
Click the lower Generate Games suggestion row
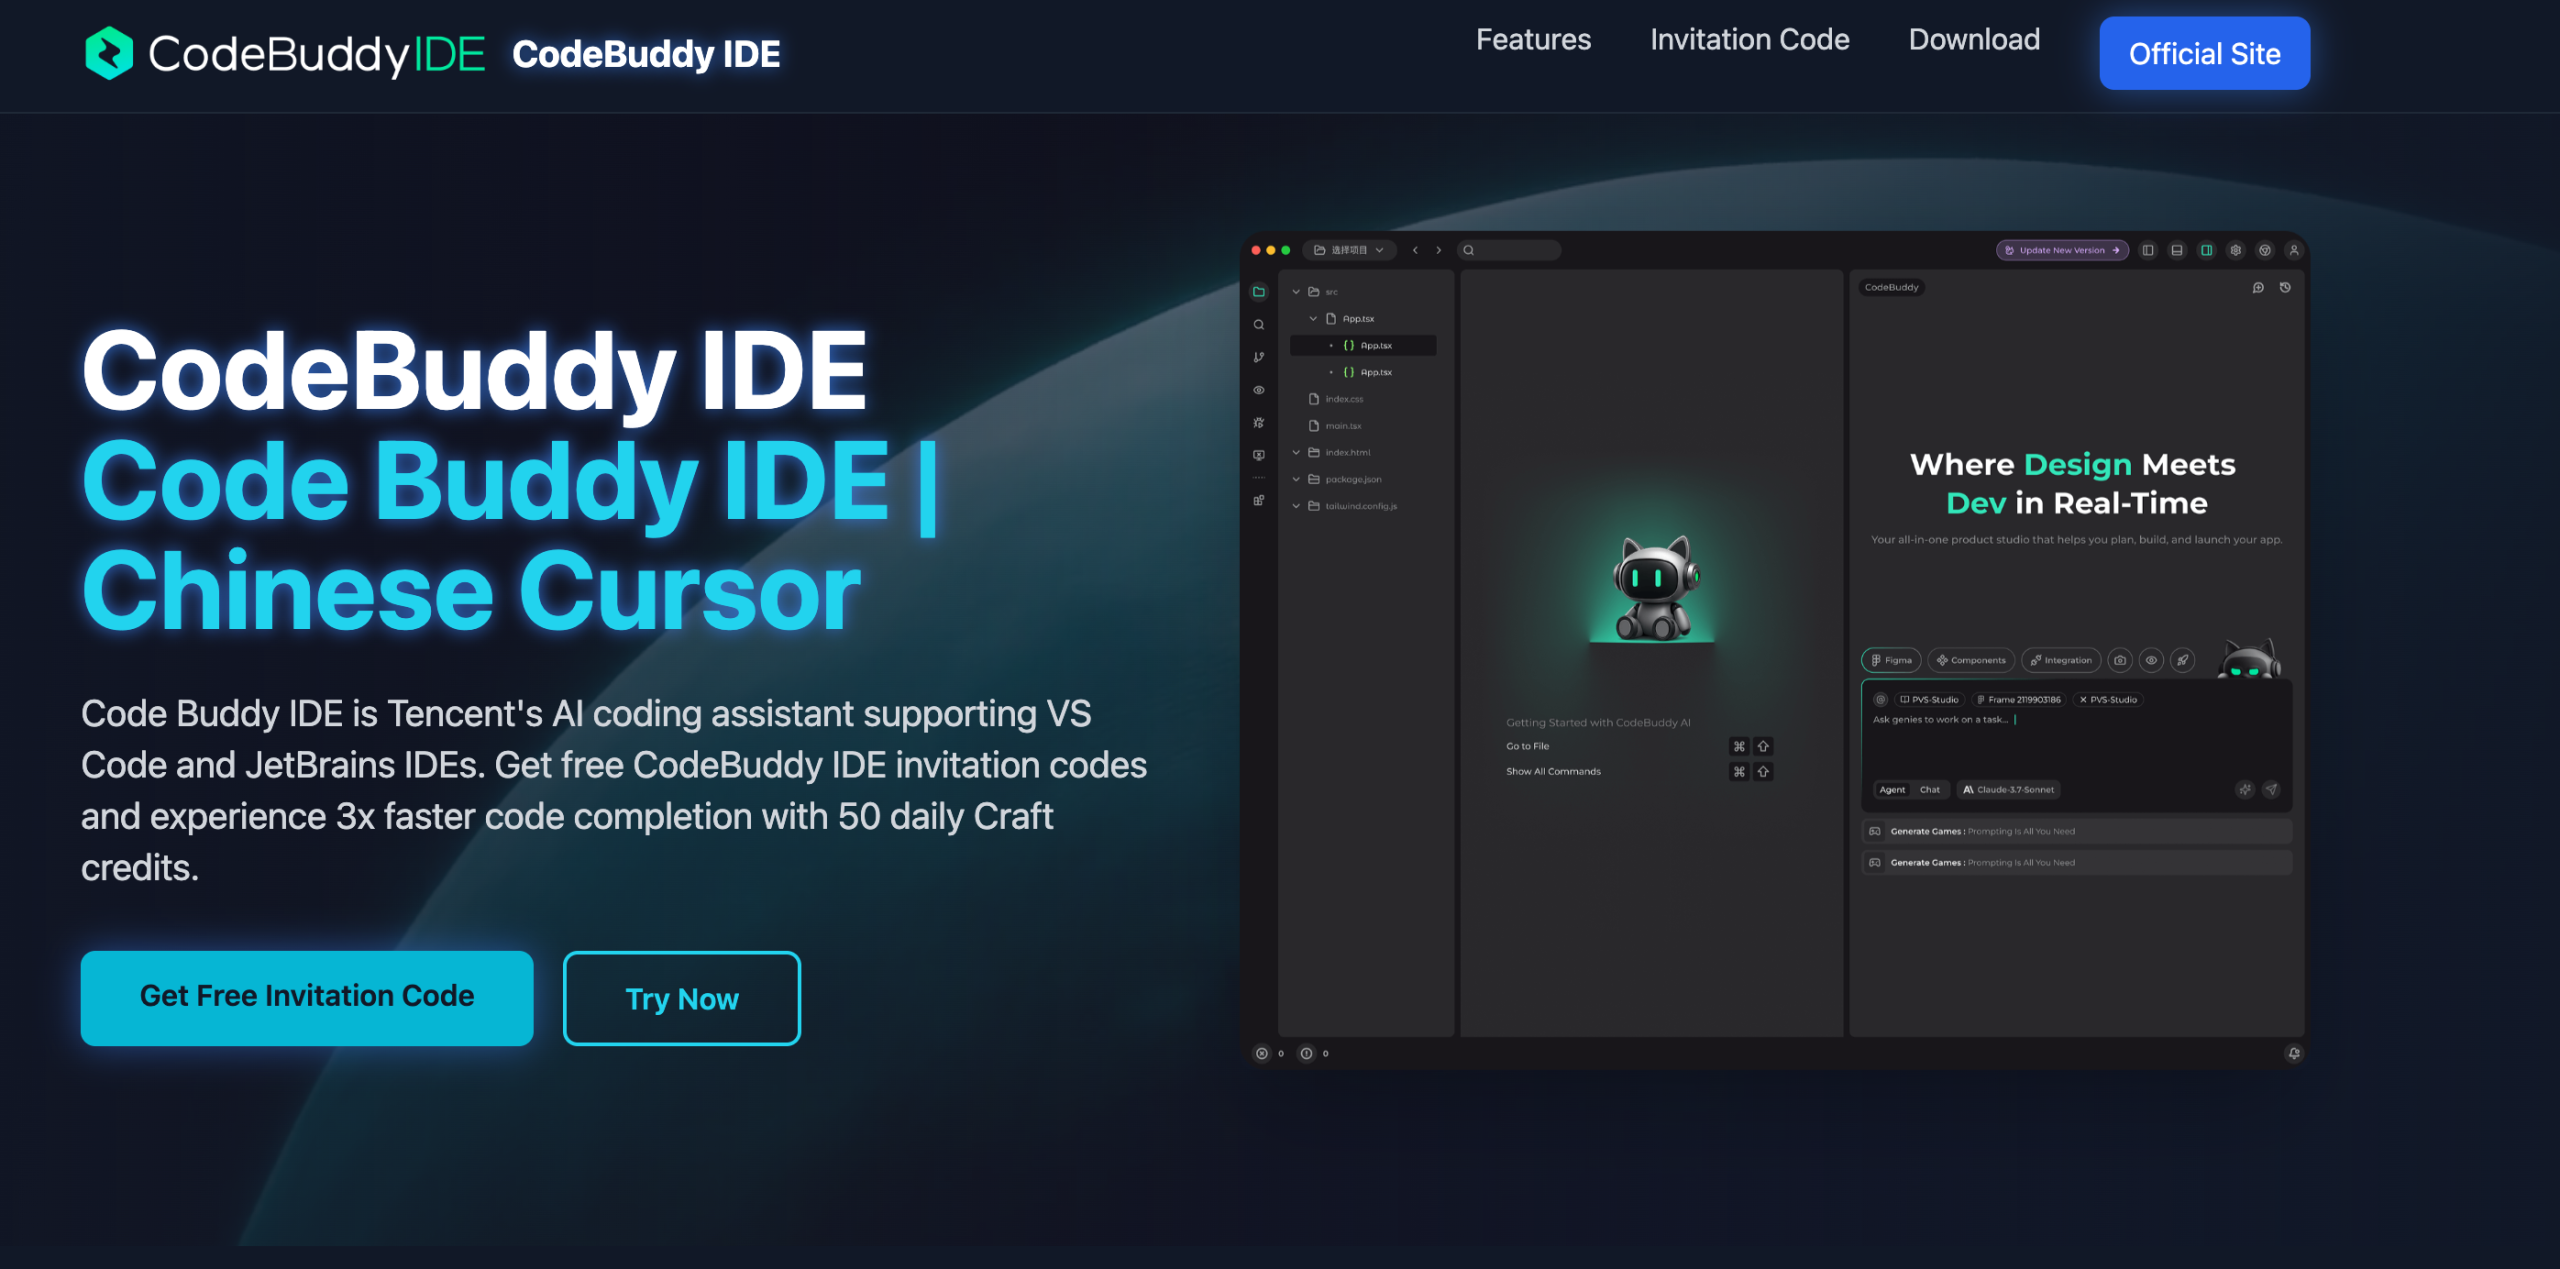(x=2076, y=862)
